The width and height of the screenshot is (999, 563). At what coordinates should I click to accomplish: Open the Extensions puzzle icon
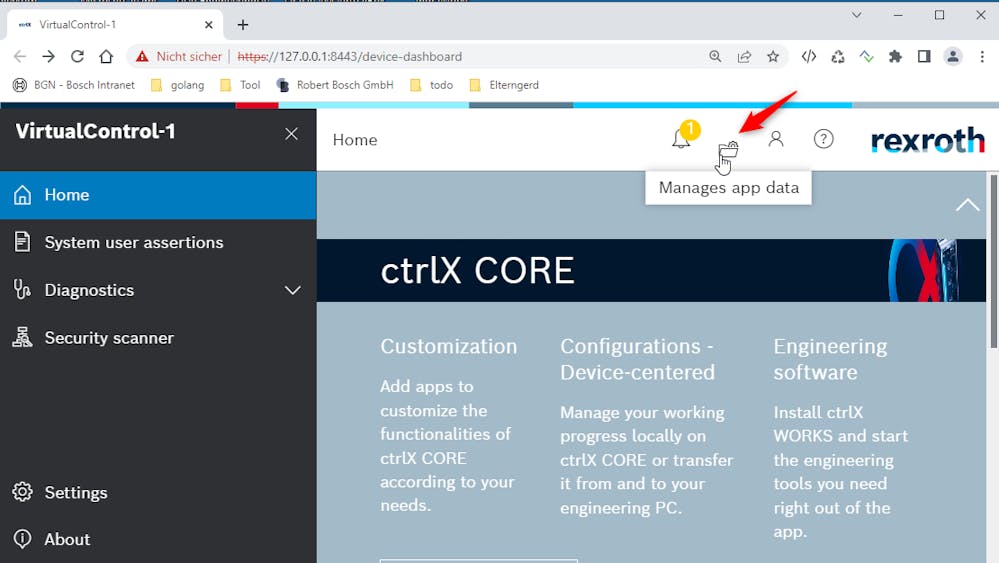point(895,57)
